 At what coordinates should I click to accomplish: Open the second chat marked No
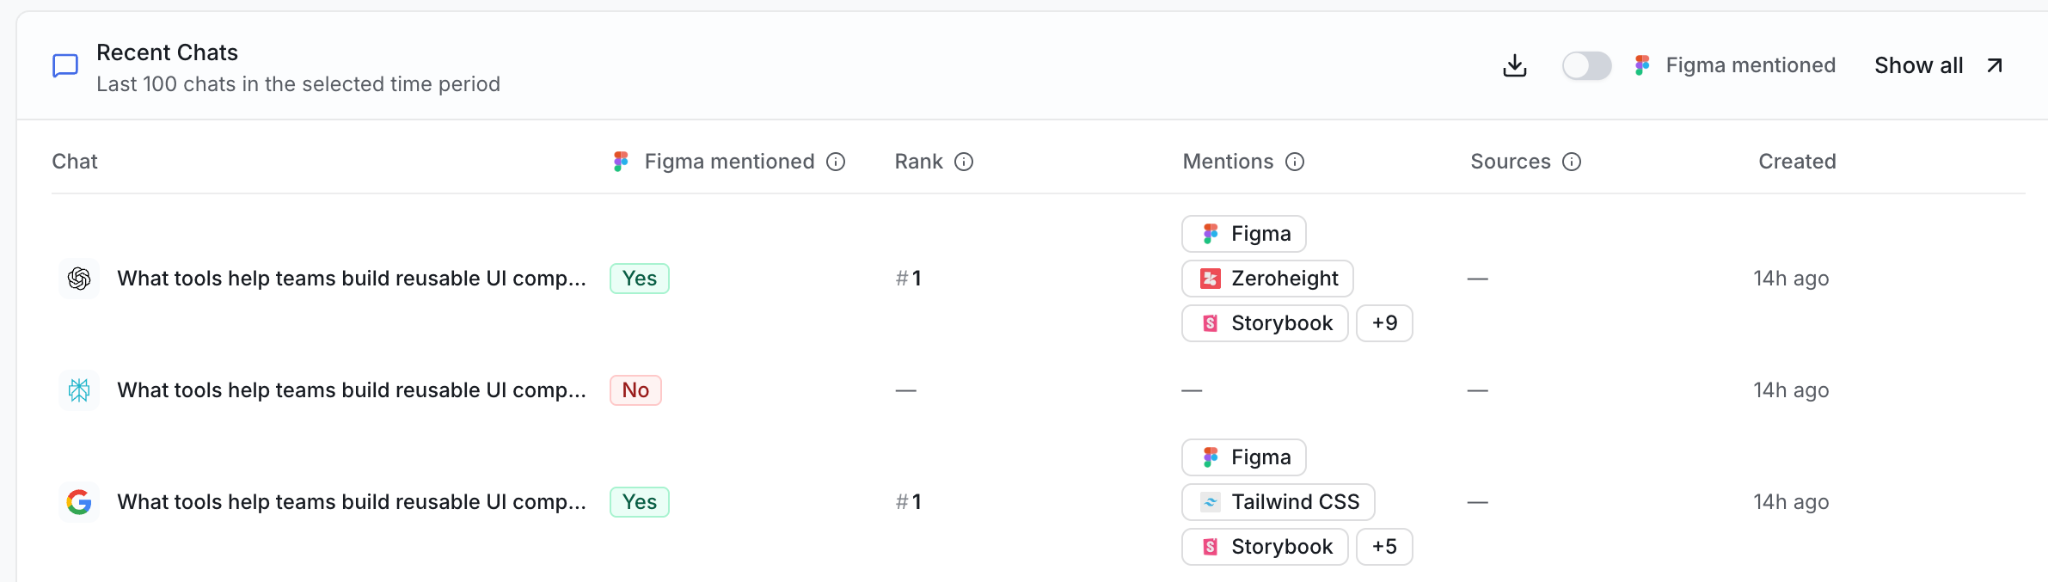coord(352,390)
